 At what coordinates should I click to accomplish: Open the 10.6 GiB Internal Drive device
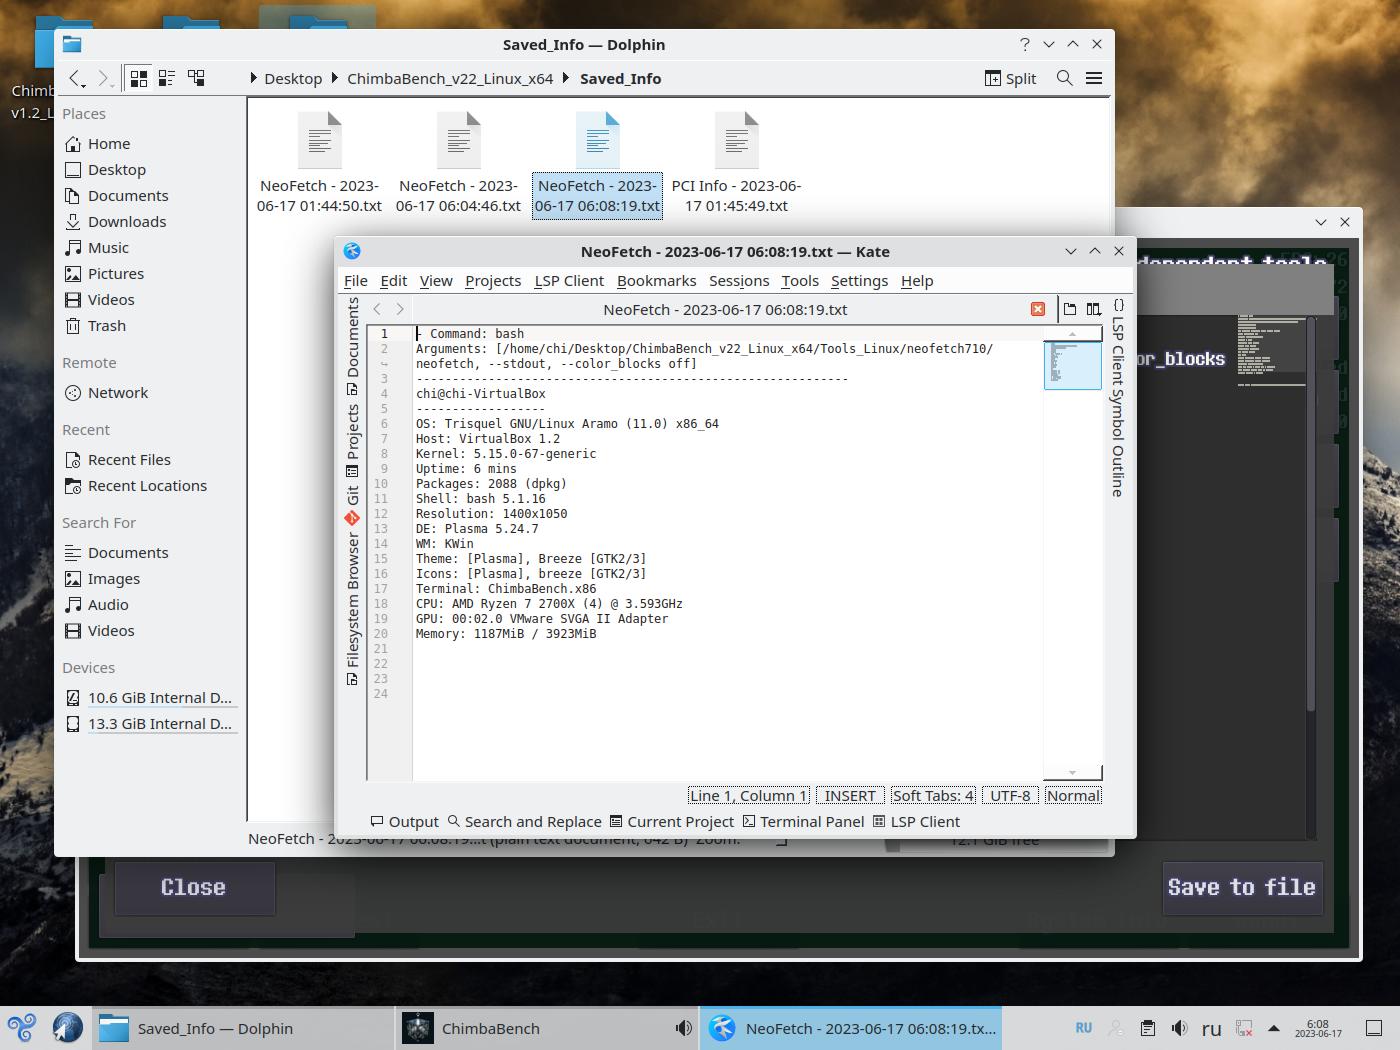click(x=150, y=698)
